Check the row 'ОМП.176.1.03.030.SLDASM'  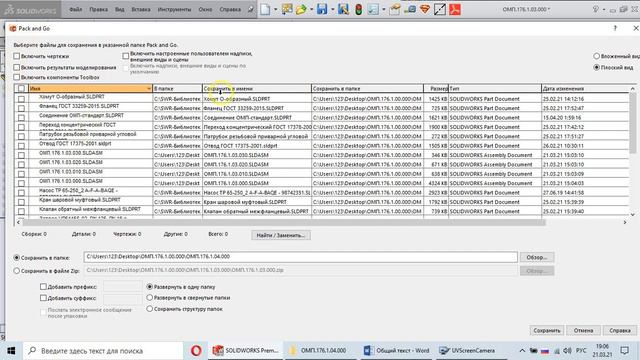pyautogui.click(x=21, y=155)
